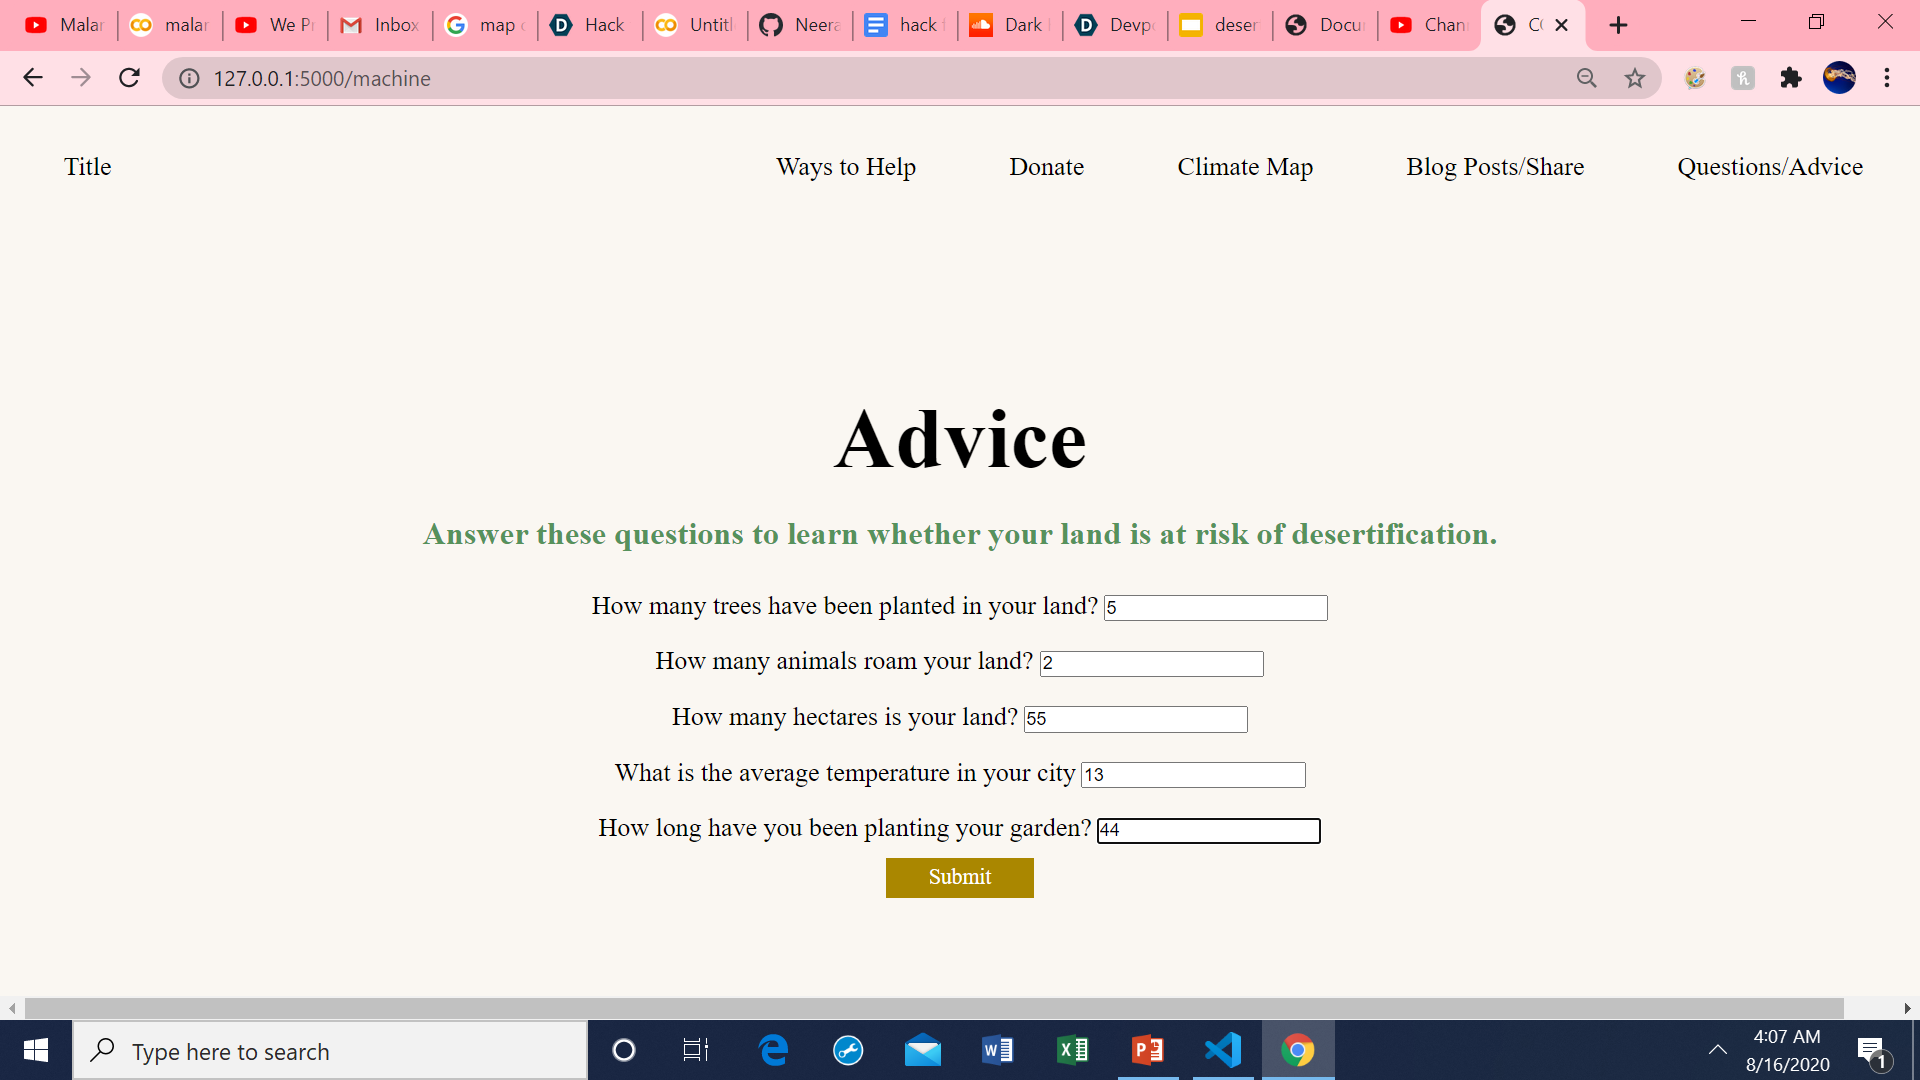Click the browser reload icon
Image resolution: width=1920 pixels, height=1080 pixels.
click(x=129, y=78)
